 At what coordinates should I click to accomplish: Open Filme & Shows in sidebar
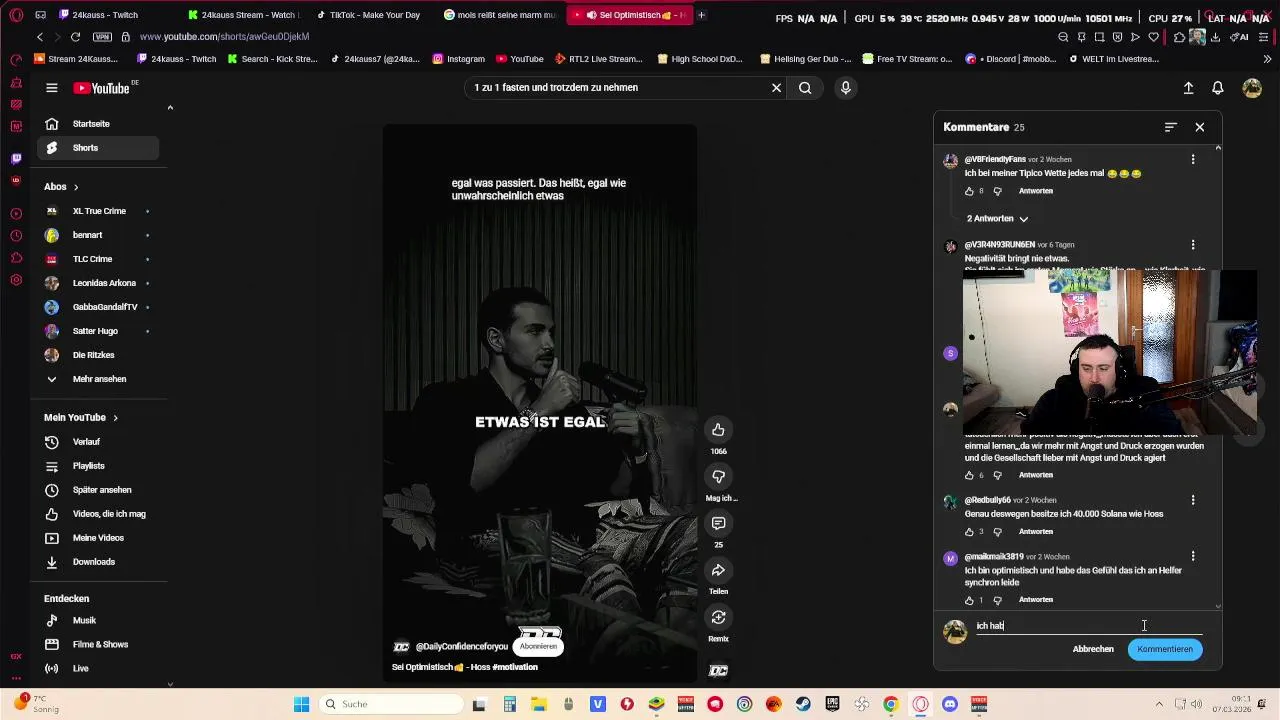tap(98, 645)
